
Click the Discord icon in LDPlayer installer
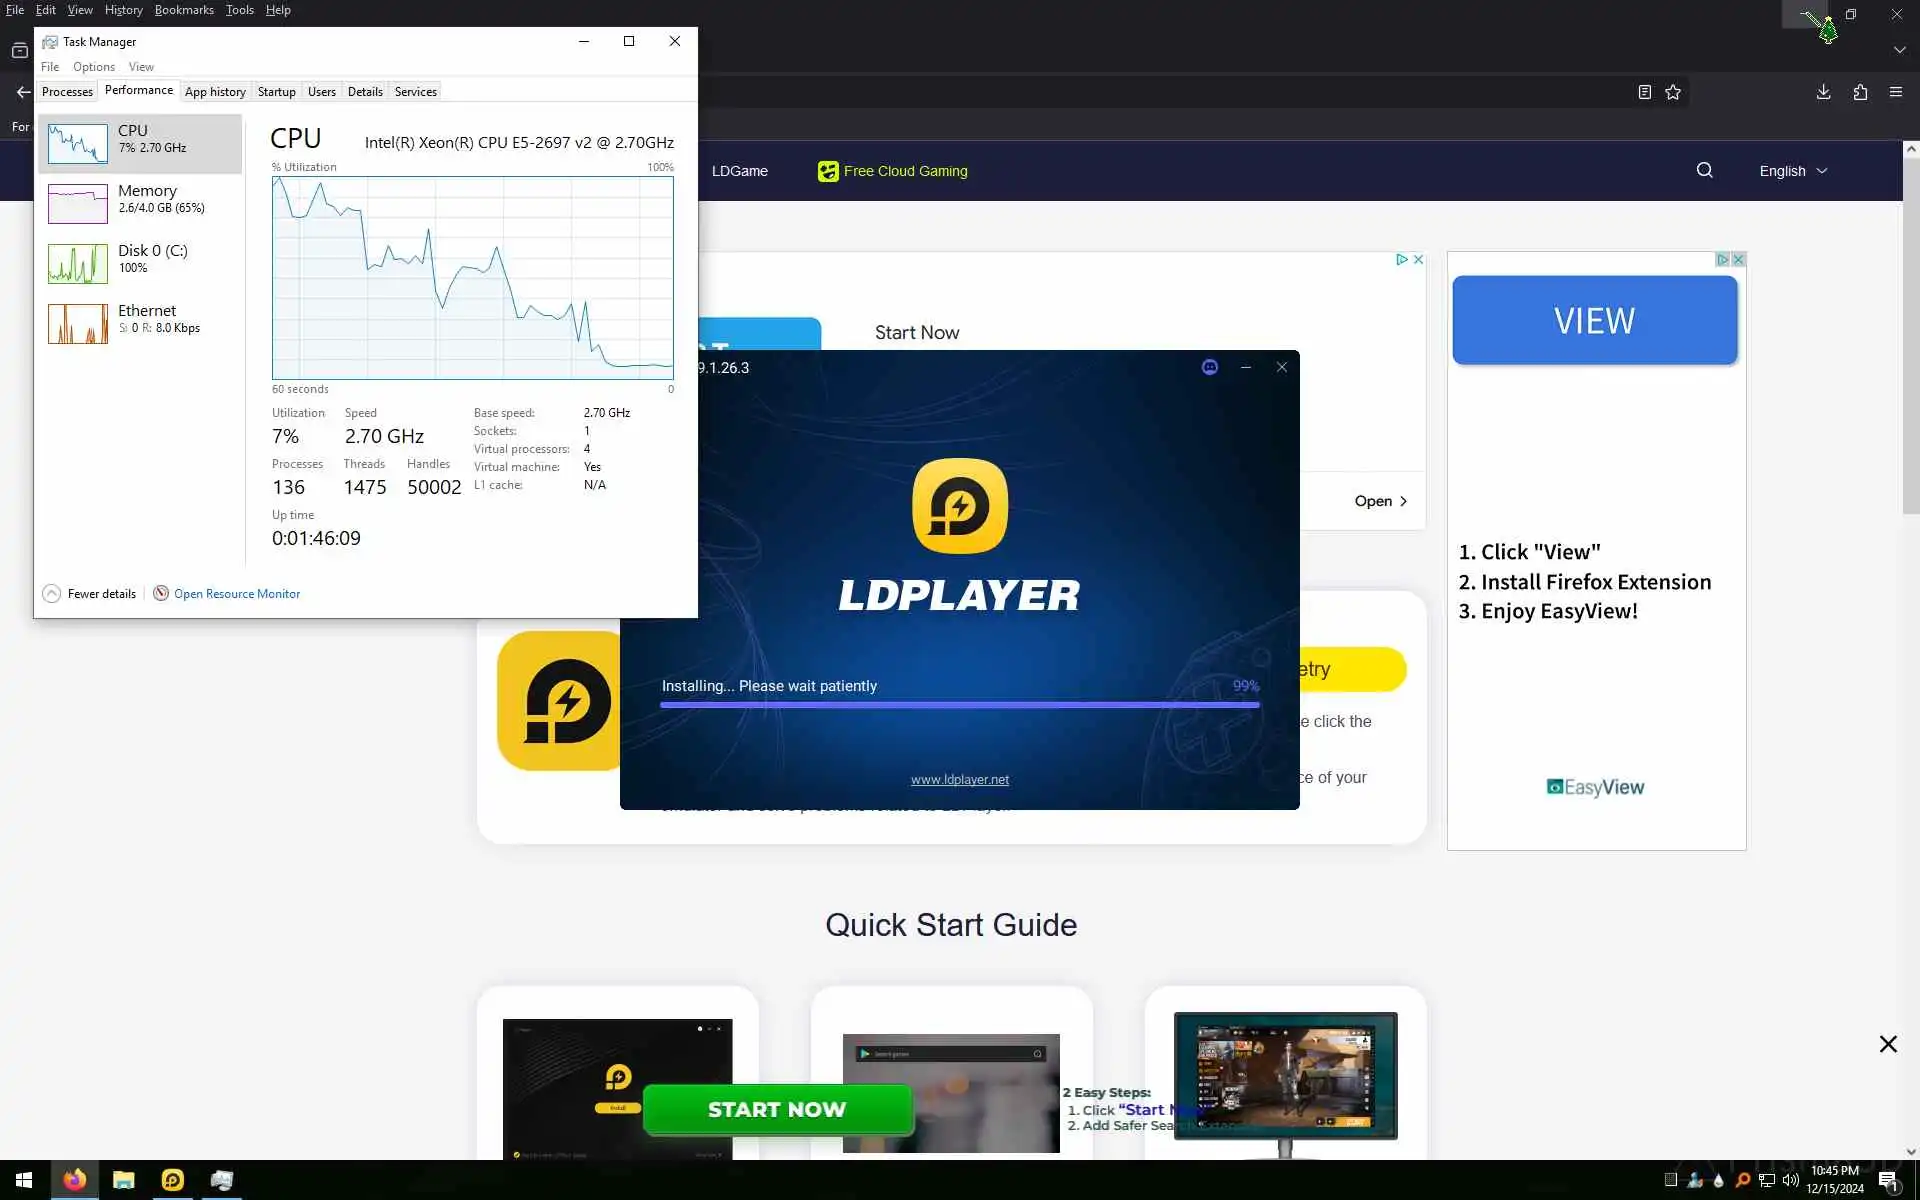click(x=1209, y=367)
